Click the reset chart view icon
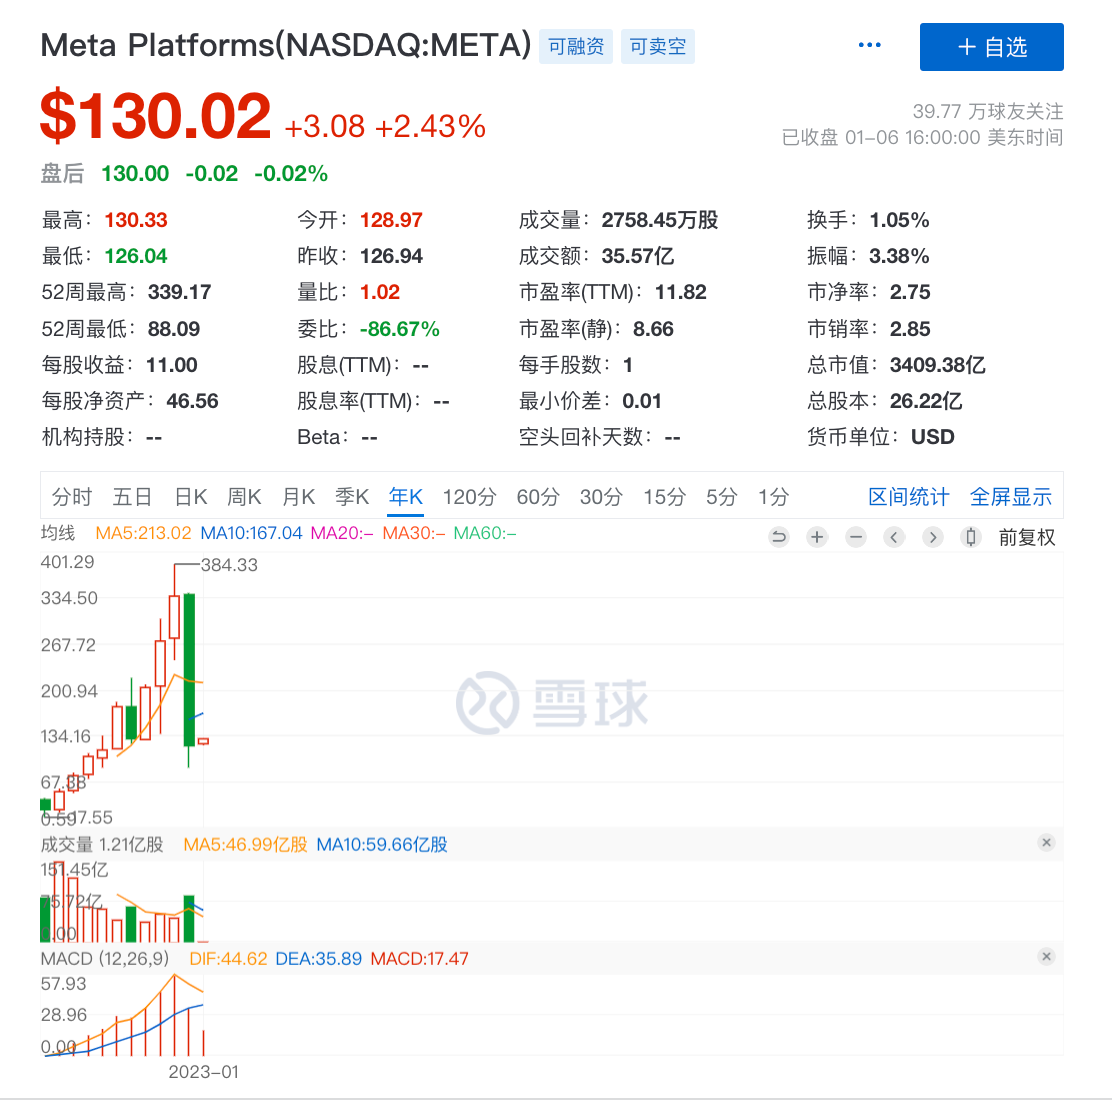1112x1102 pixels. coord(779,537)
